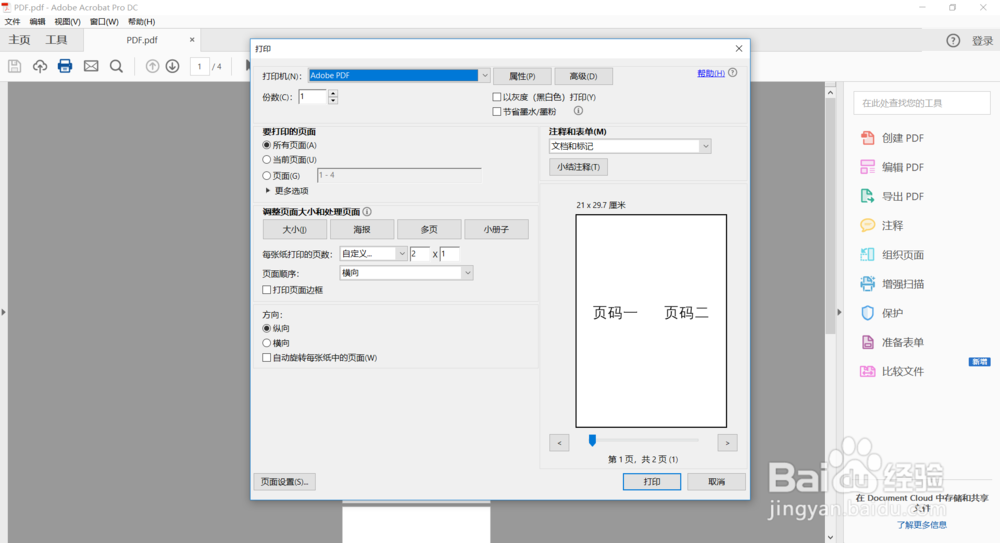Close the print dialog with X
The height and width of the screenshot is (543, 1000).
[x=739, y=48]
